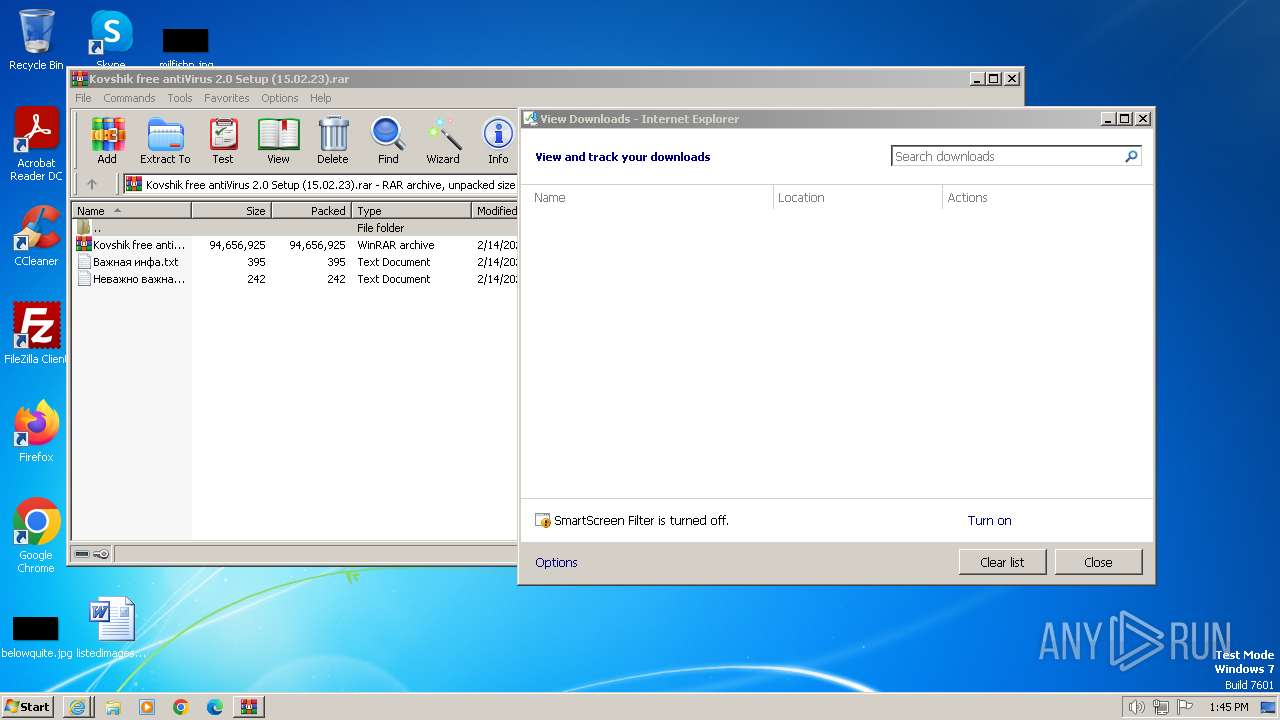Open the Options menu in WinRAR
1280x720 pixels.
280,98
